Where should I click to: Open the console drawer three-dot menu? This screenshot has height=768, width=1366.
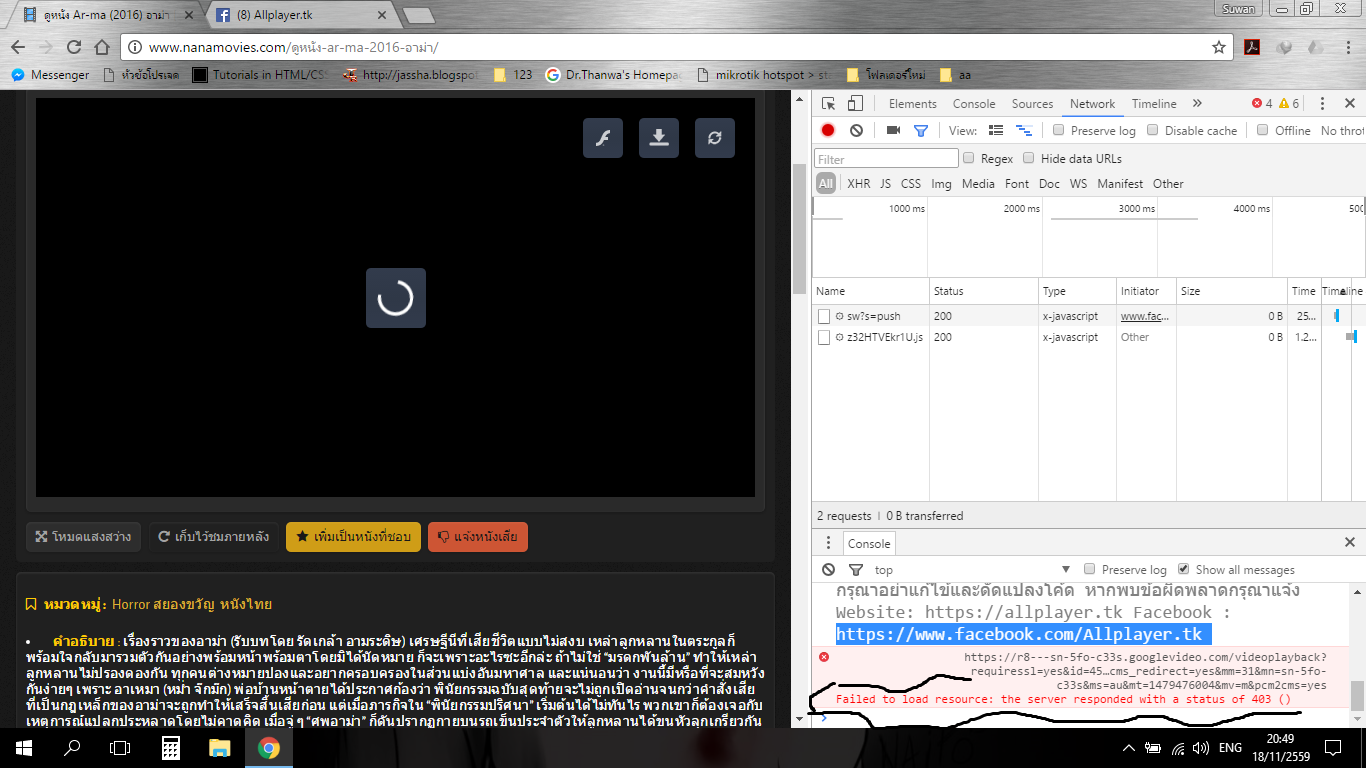click(828, 543)
